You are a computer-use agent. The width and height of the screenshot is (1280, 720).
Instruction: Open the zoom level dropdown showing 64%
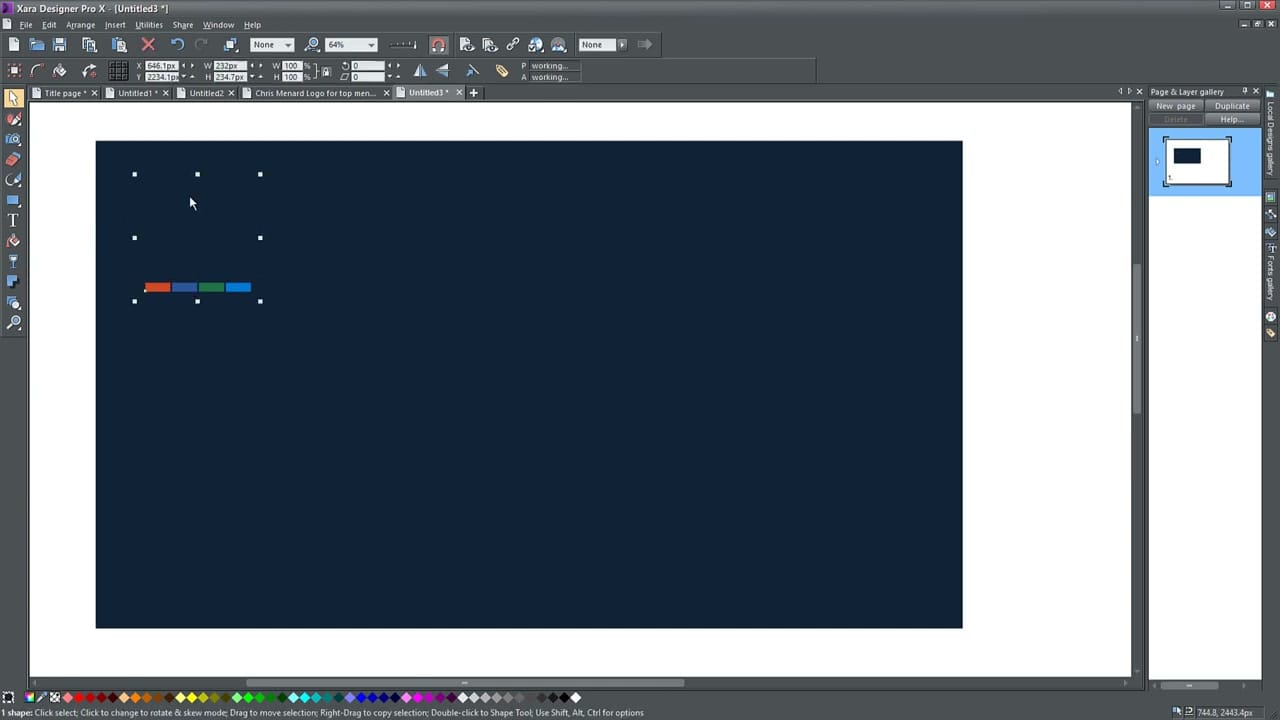(x=370, y=44)
